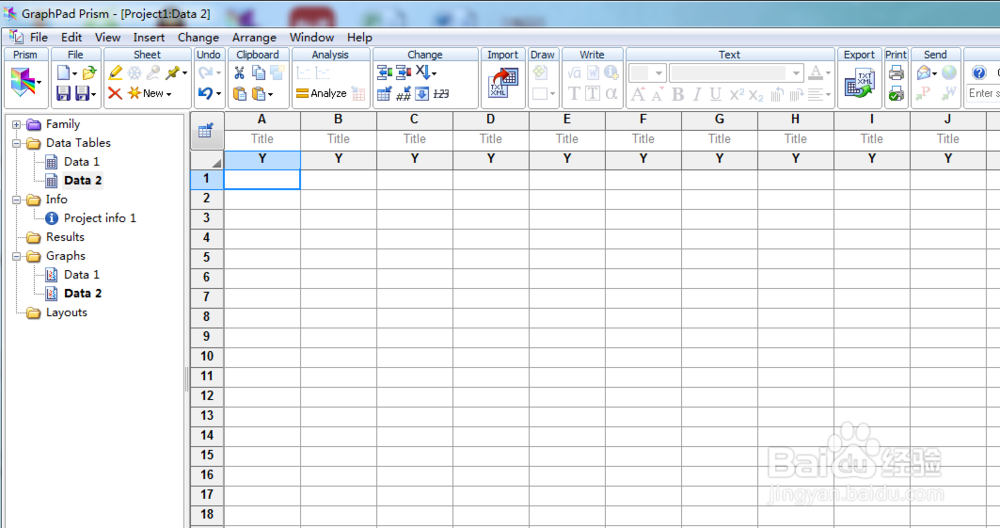
Task: Click the Save As floppy disk icon
Action: click(82, 93)
